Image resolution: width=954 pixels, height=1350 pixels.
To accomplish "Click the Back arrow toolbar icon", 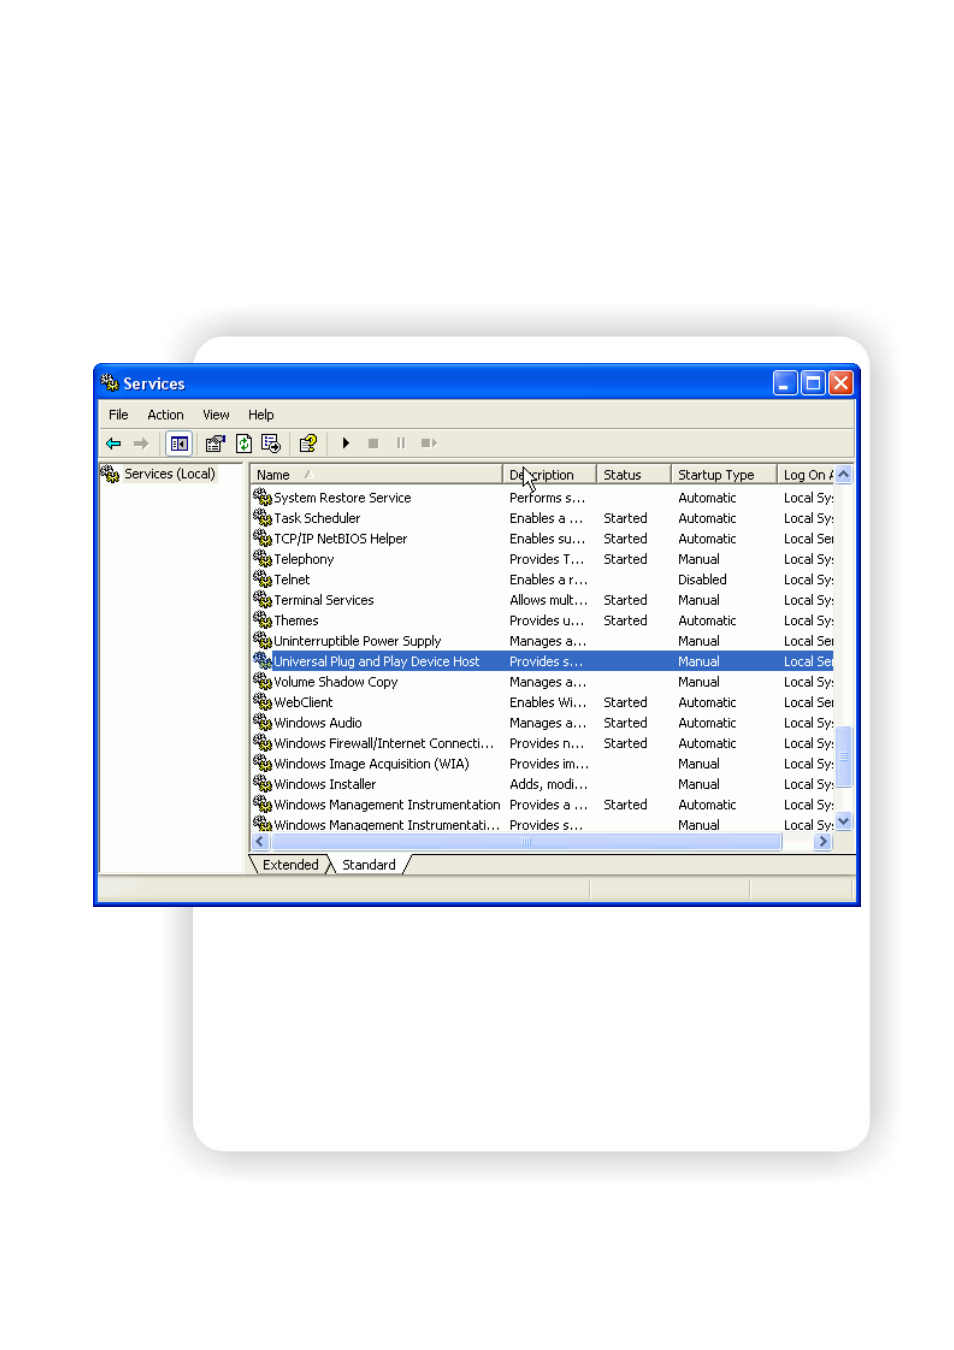I will [113, 443].
